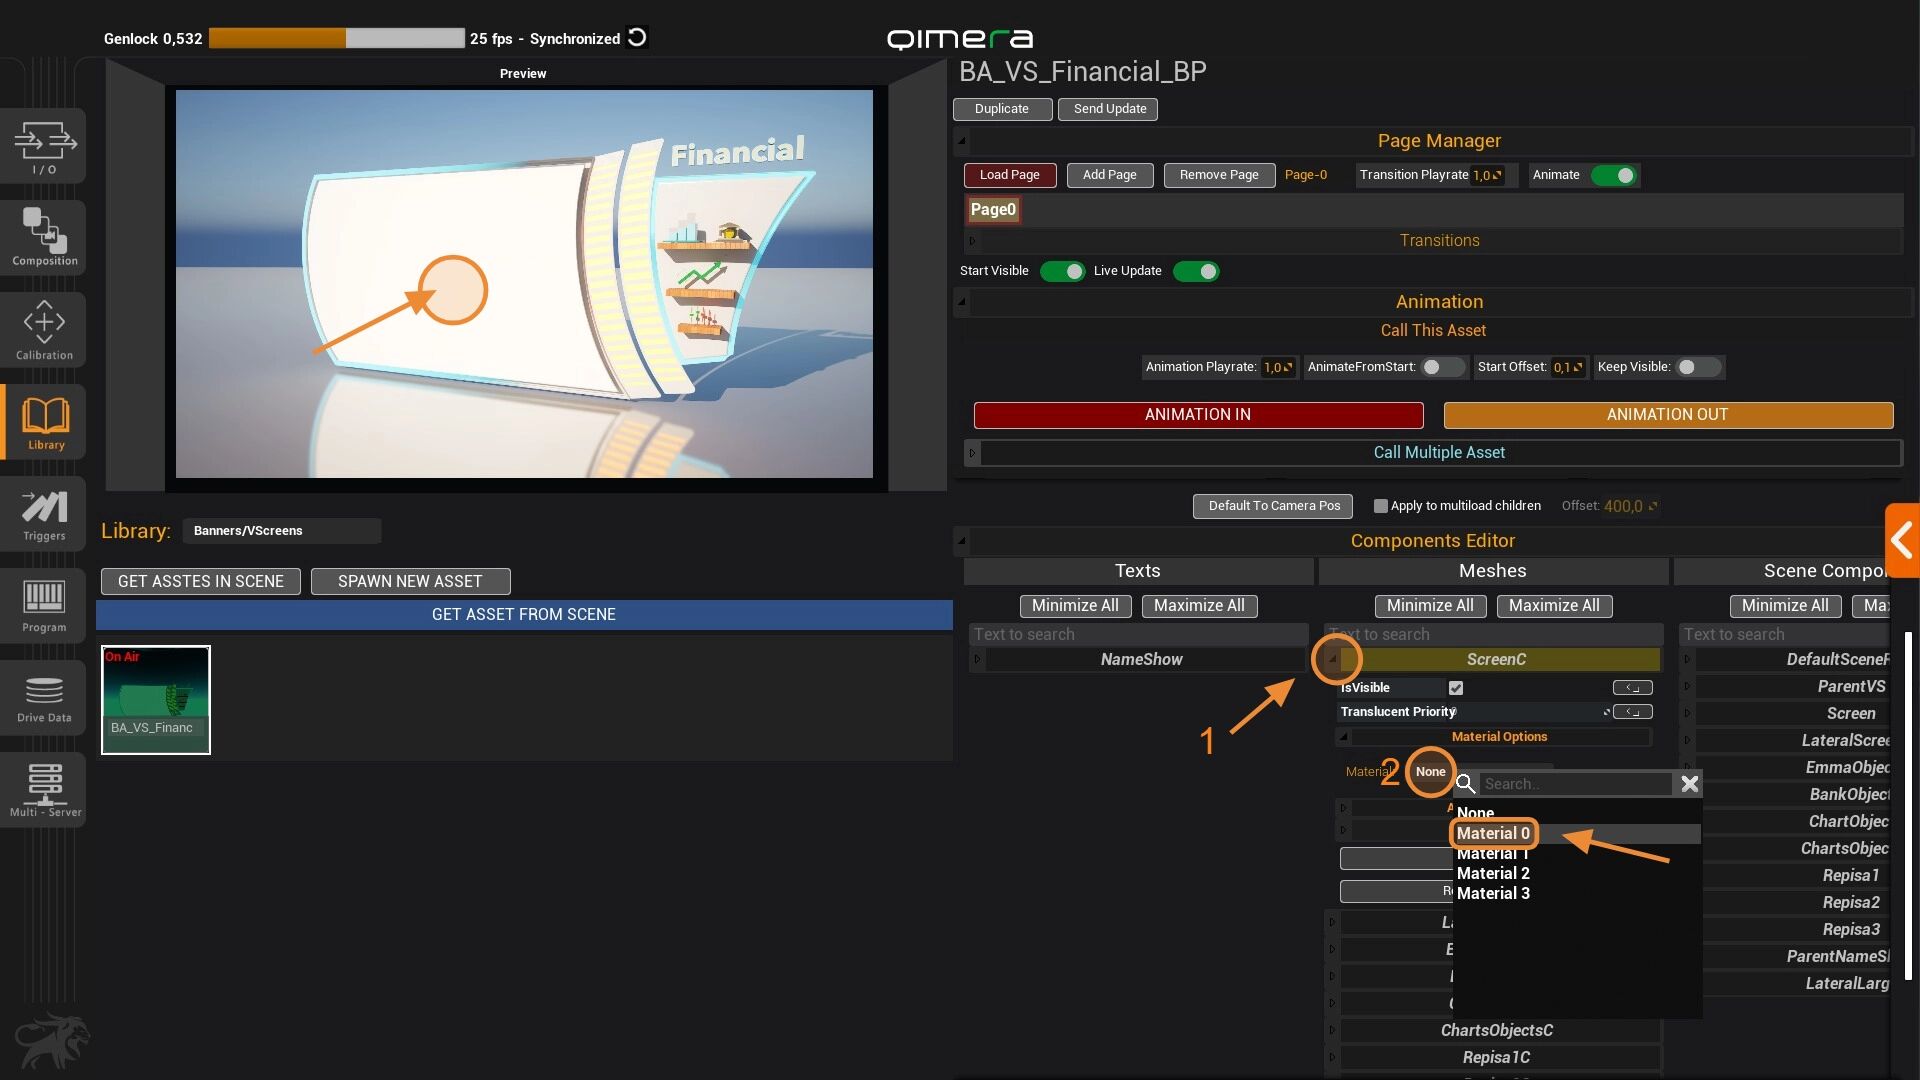Select Material 2 from the material list
The width and height of the screenshot is (1920, 1080).
(1493, 873)
